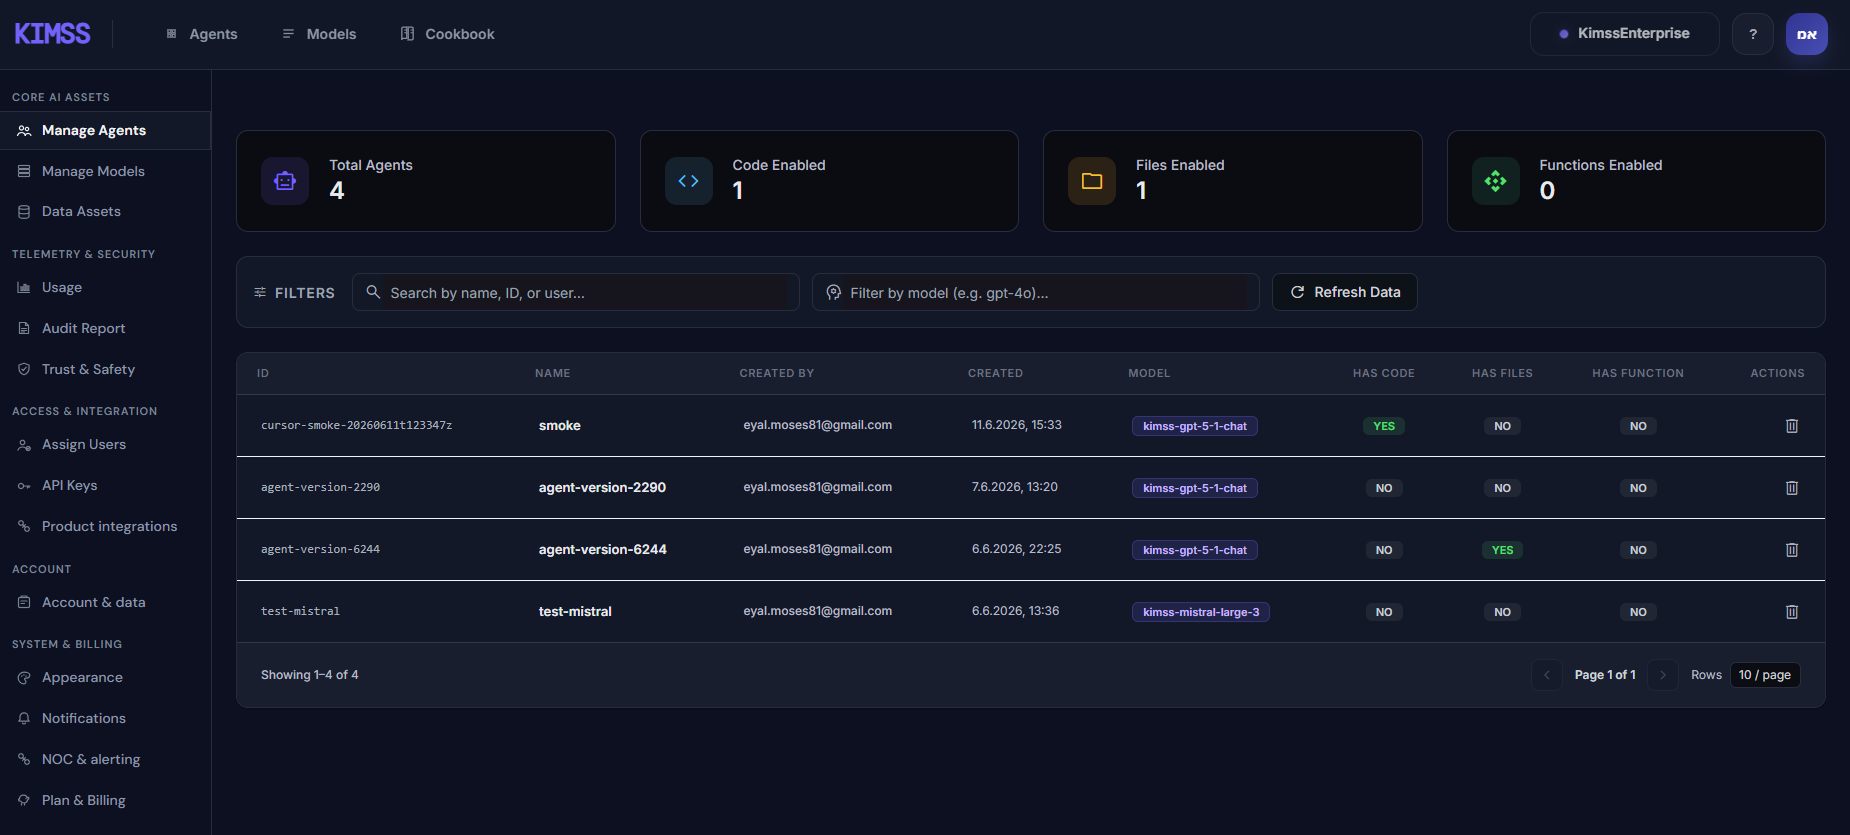Go to next page arrow
The image size is (1850, 835).
1662,675
